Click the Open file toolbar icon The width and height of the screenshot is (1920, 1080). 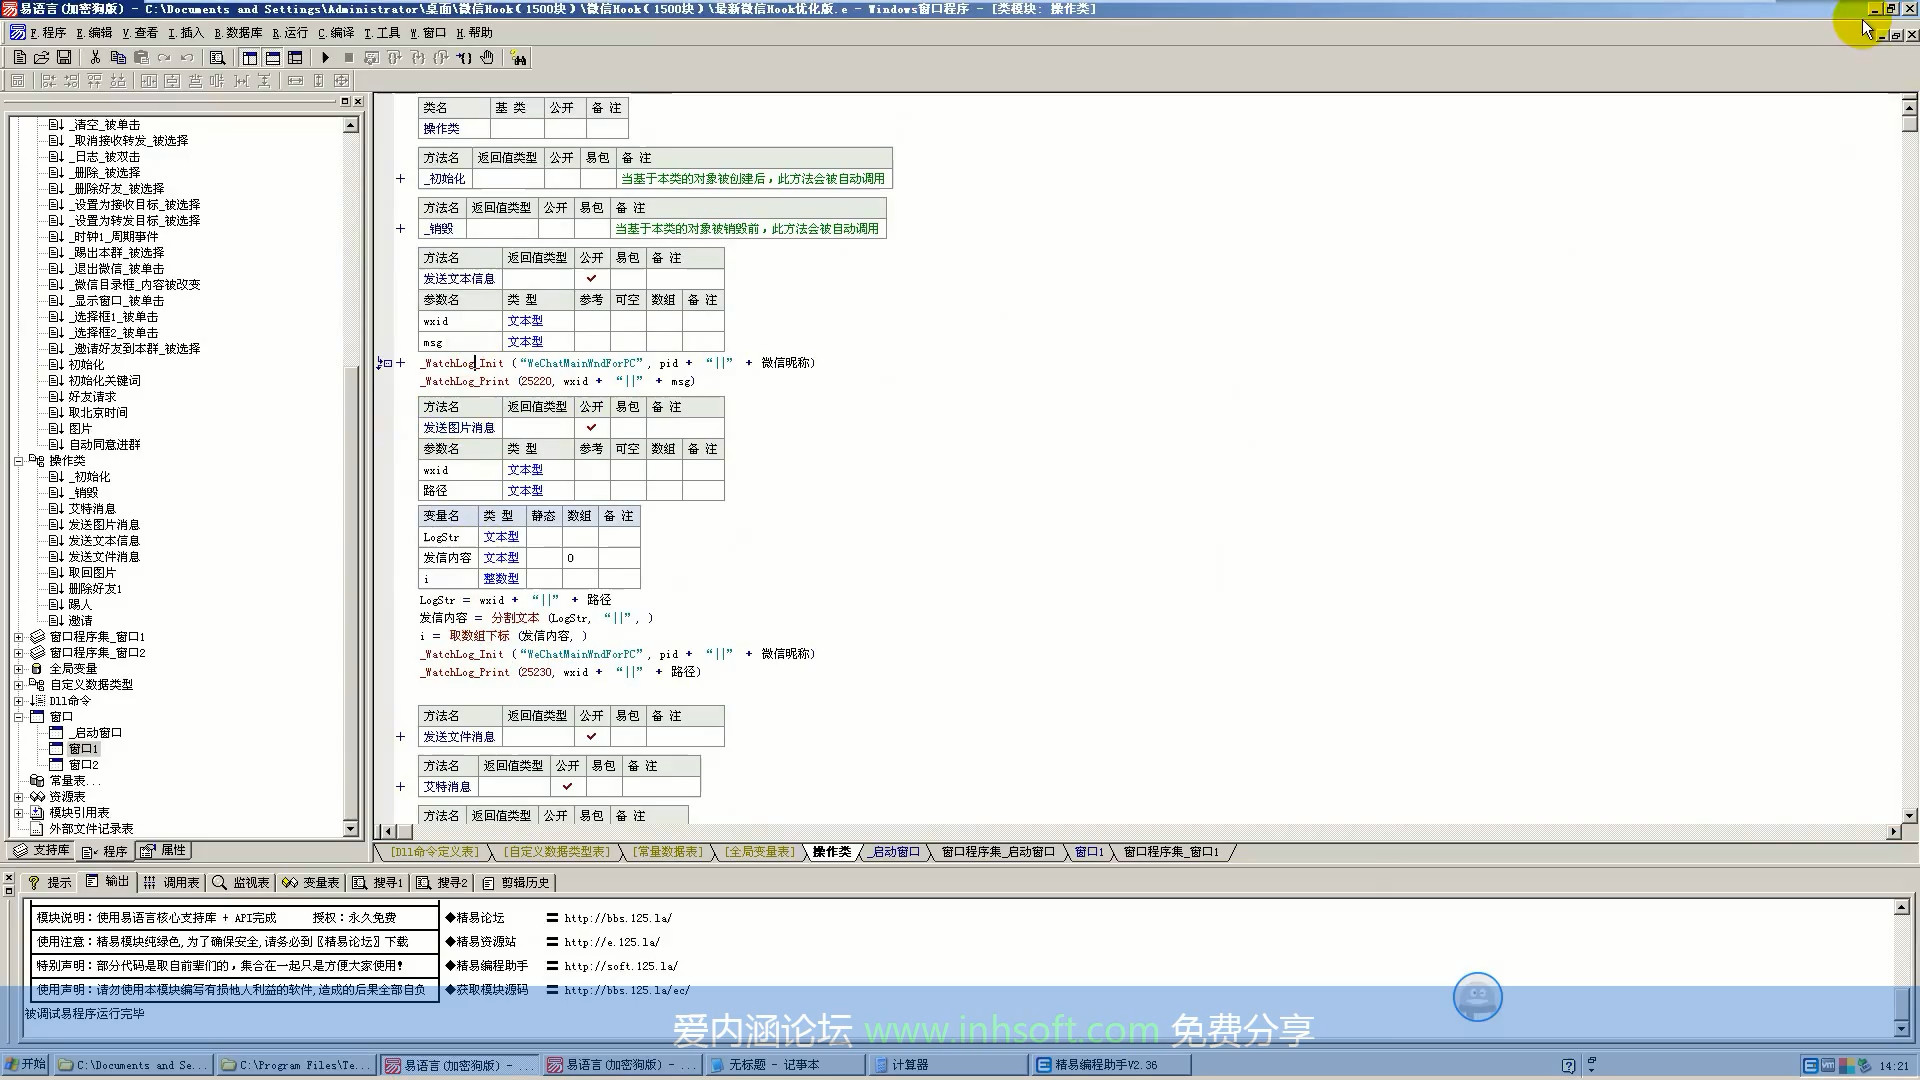point(42,58)
